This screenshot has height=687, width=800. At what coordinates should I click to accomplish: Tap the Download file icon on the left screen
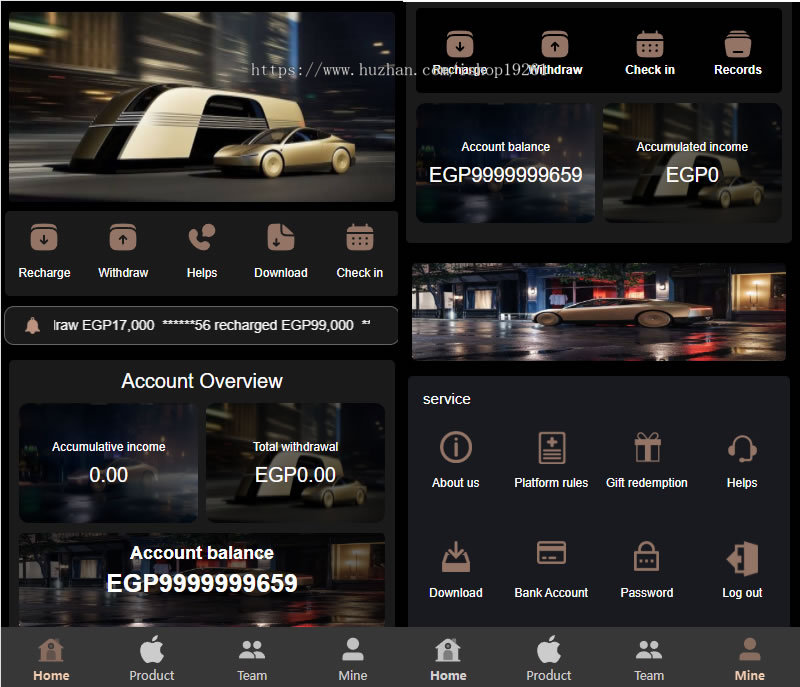click(x=281, y=237)
